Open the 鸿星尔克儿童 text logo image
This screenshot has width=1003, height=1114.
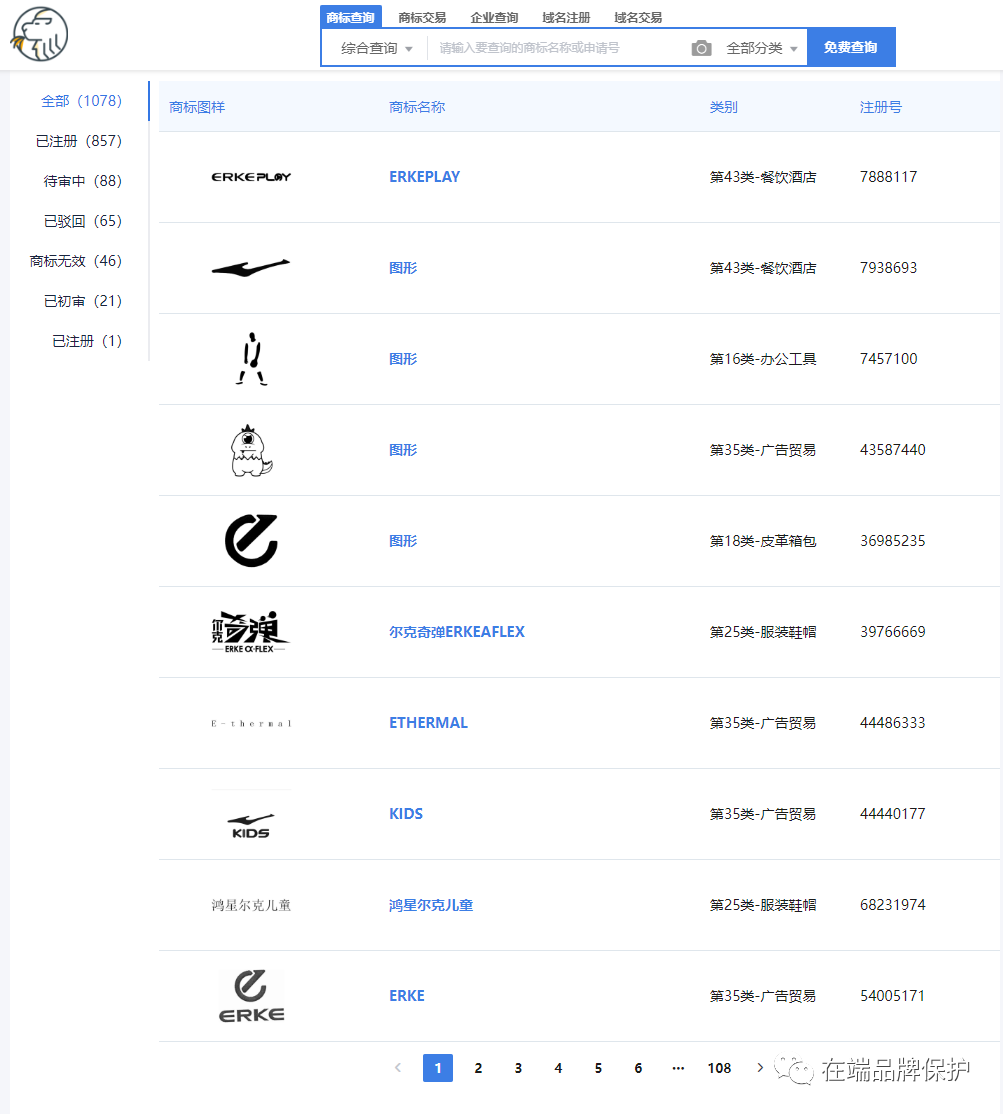click(251, 905)
